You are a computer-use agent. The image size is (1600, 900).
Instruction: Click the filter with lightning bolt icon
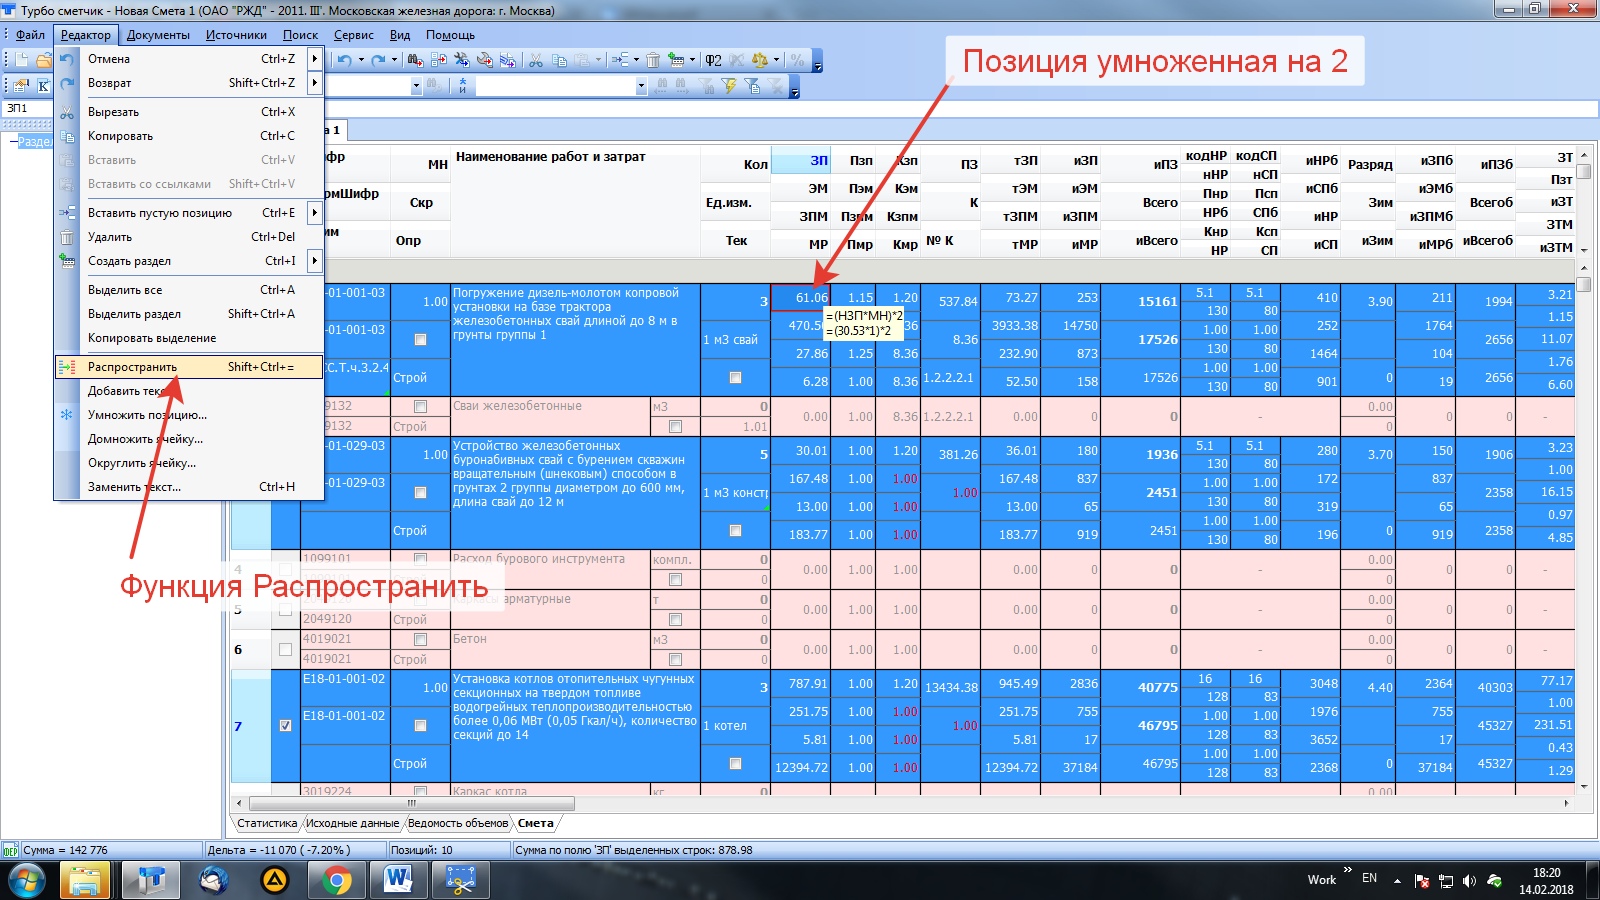730,86
